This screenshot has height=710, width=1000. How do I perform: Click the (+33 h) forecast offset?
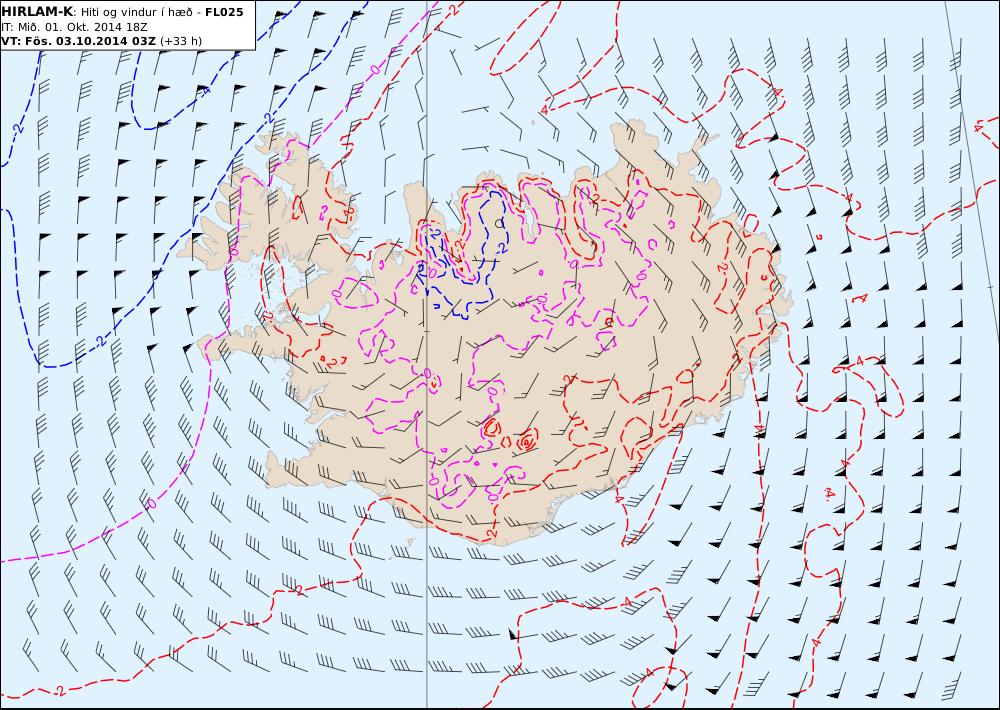(x=181, y=41)
